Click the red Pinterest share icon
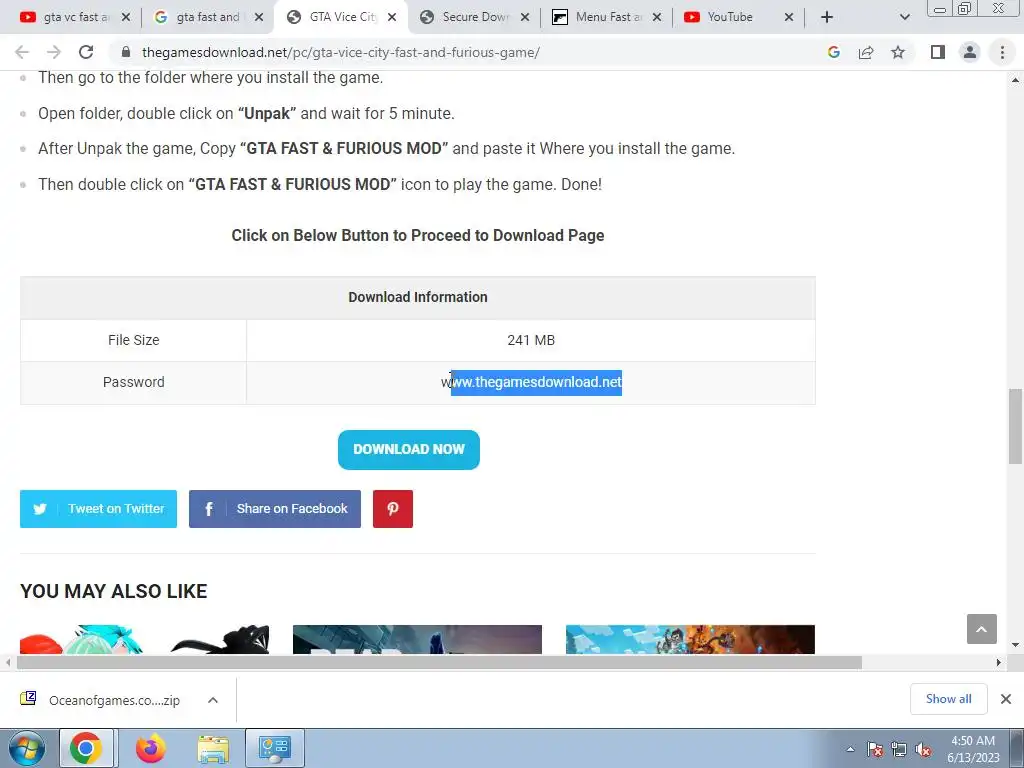This screenshot has height=768, width=1024. coord(392,509)
